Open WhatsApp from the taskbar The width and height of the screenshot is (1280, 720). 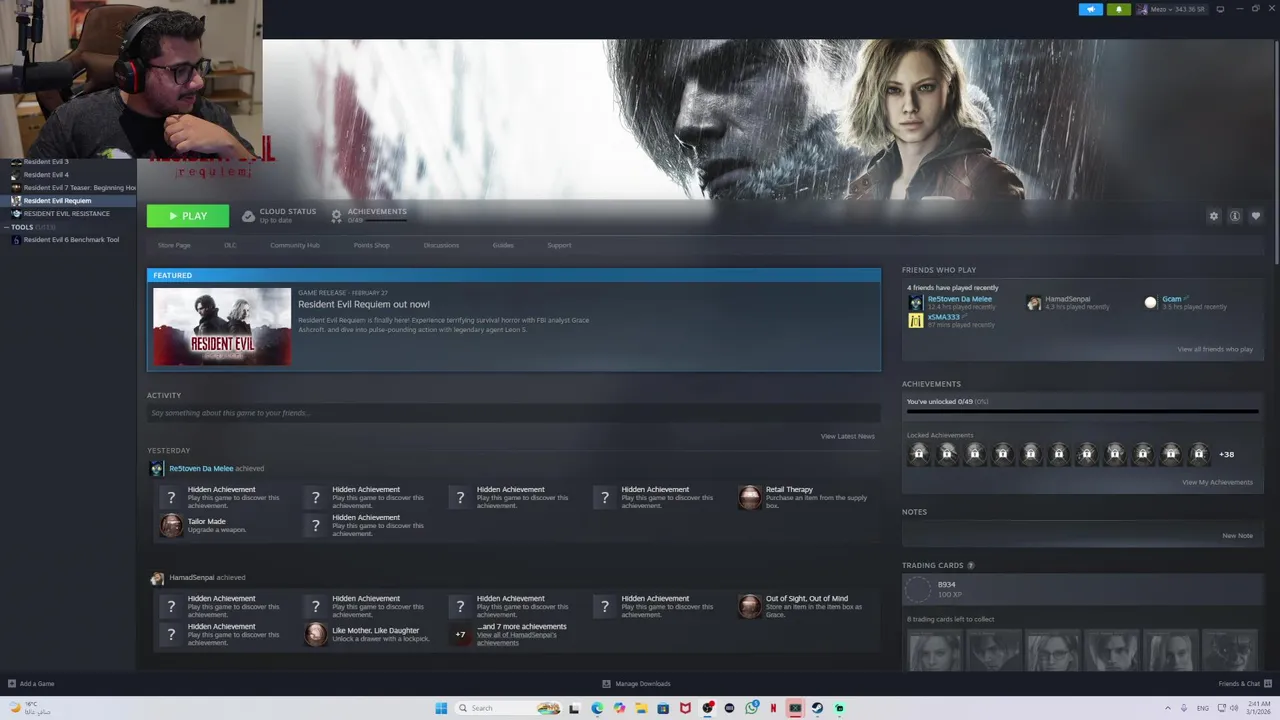pos(751,708)
